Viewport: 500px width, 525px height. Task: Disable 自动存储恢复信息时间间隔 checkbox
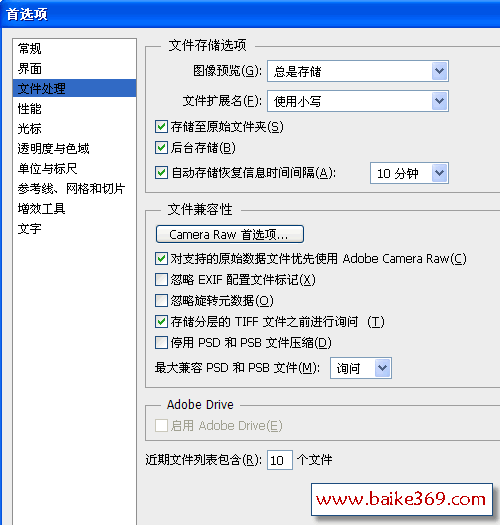tap(161, 173)
